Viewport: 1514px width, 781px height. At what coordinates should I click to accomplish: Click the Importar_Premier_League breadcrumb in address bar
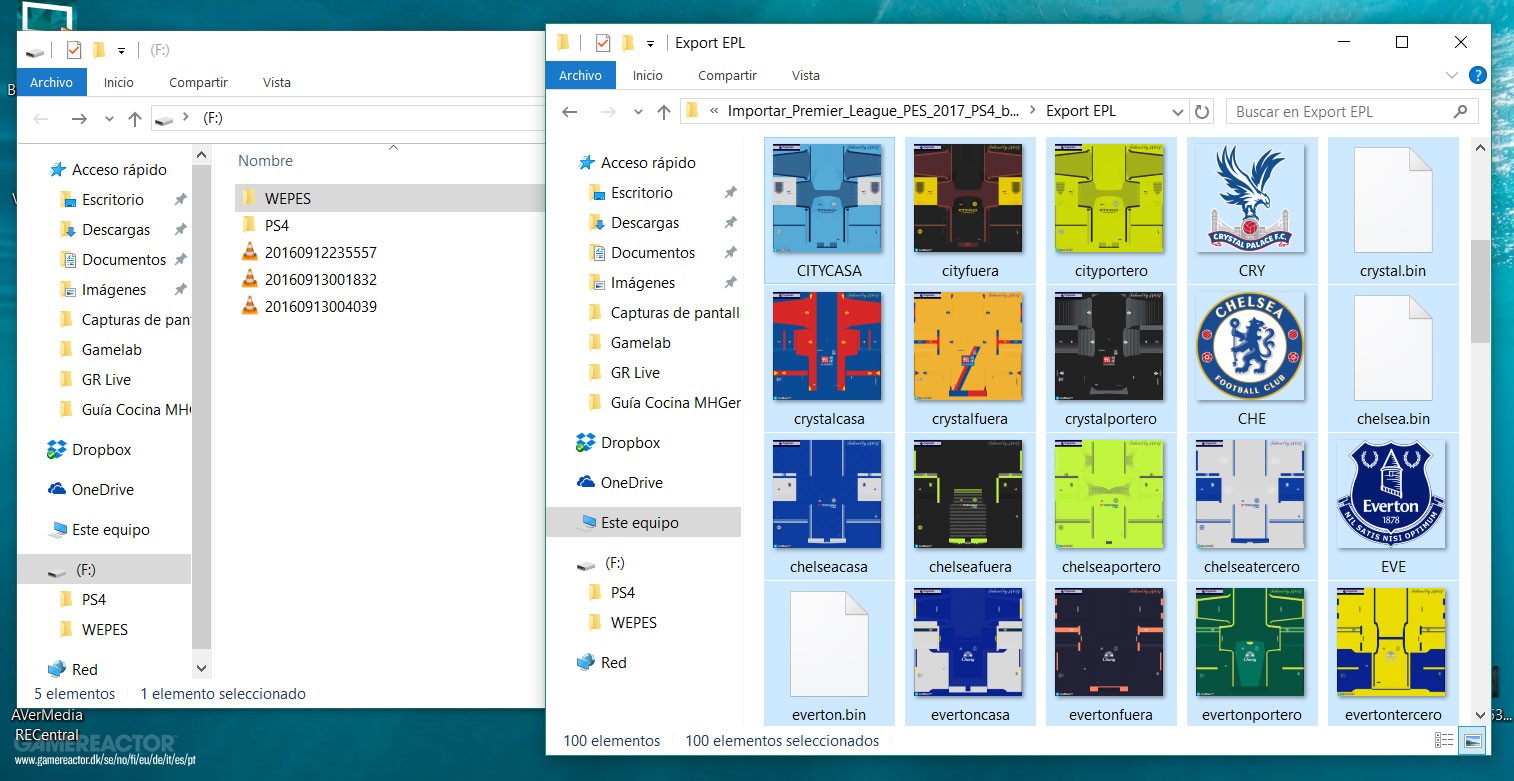click(x=873, y=111)
